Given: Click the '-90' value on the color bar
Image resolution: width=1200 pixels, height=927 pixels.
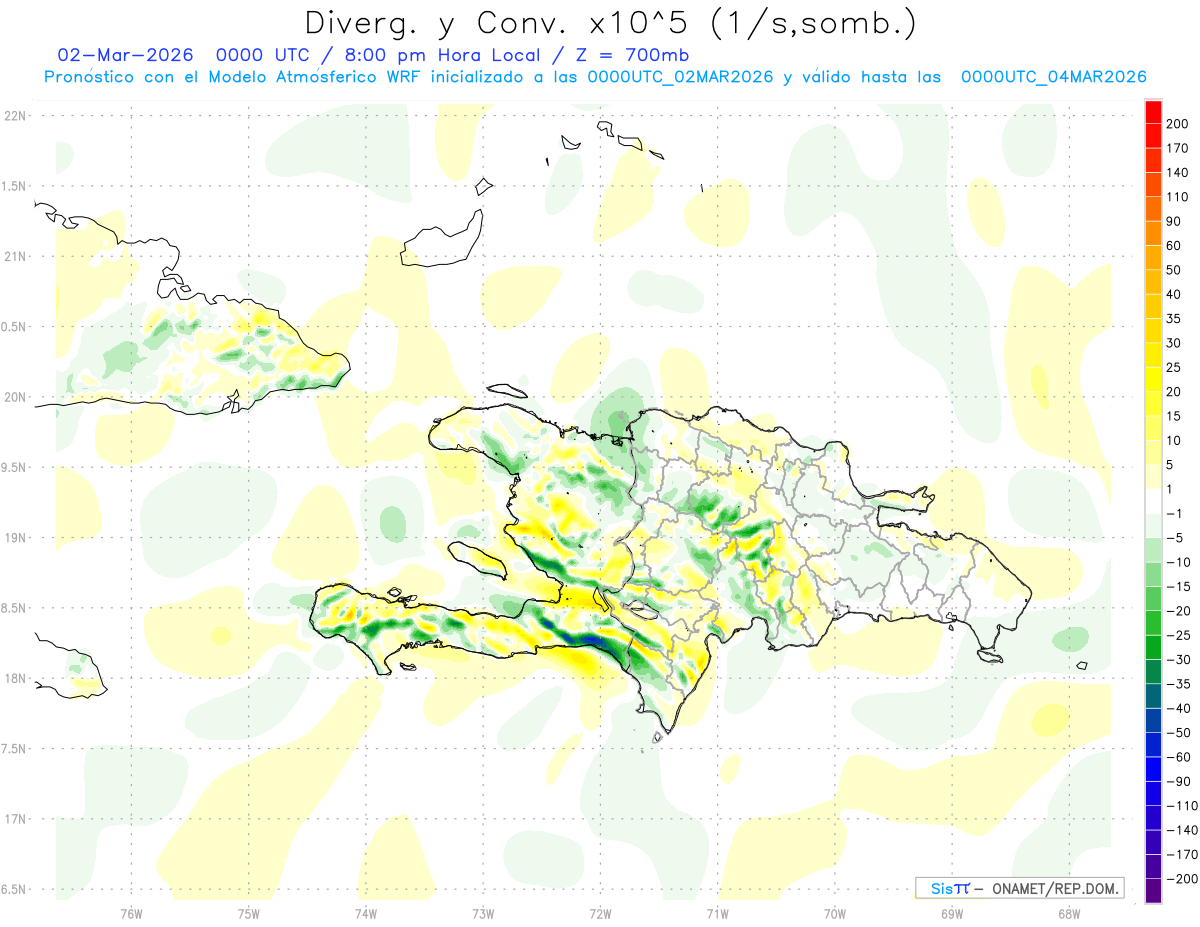Looking at the screenshot, I should coord(1178,782).
